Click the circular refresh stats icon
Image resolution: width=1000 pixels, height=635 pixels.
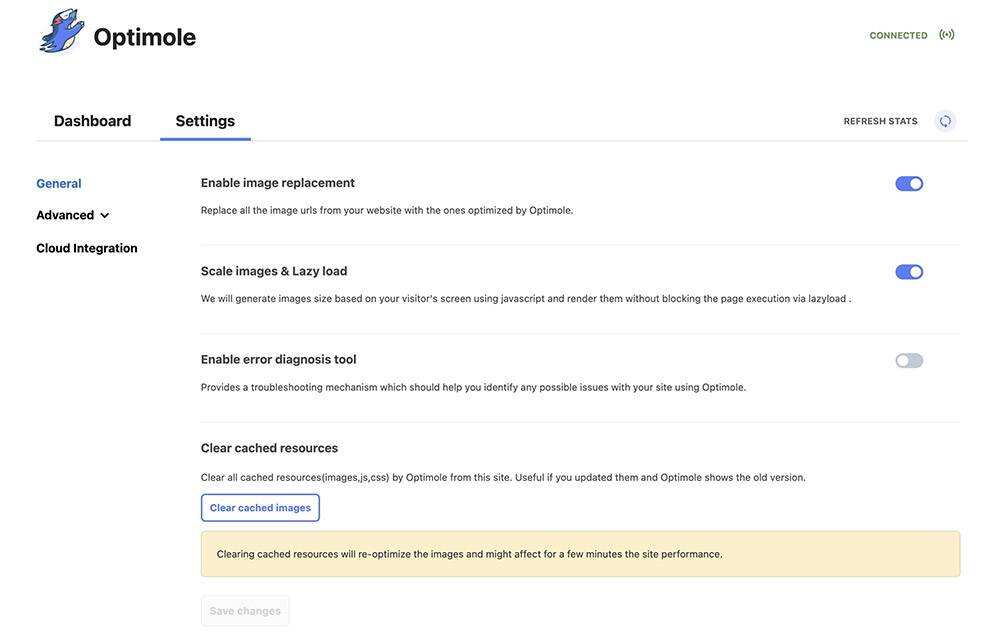coord(945,121)
